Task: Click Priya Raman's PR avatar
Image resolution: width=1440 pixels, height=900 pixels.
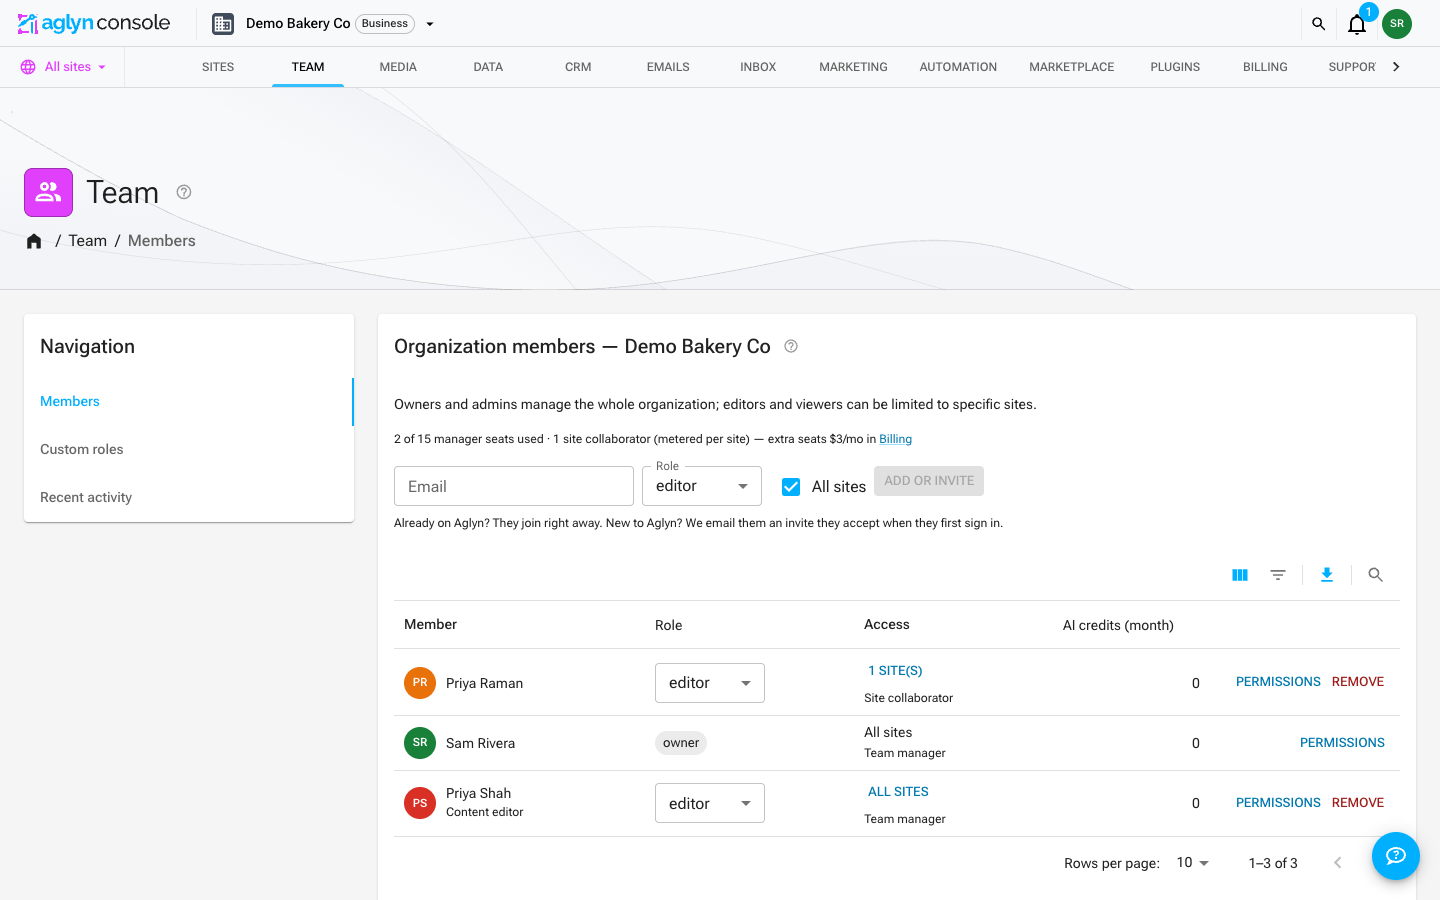Action: [x=420, y=683]
